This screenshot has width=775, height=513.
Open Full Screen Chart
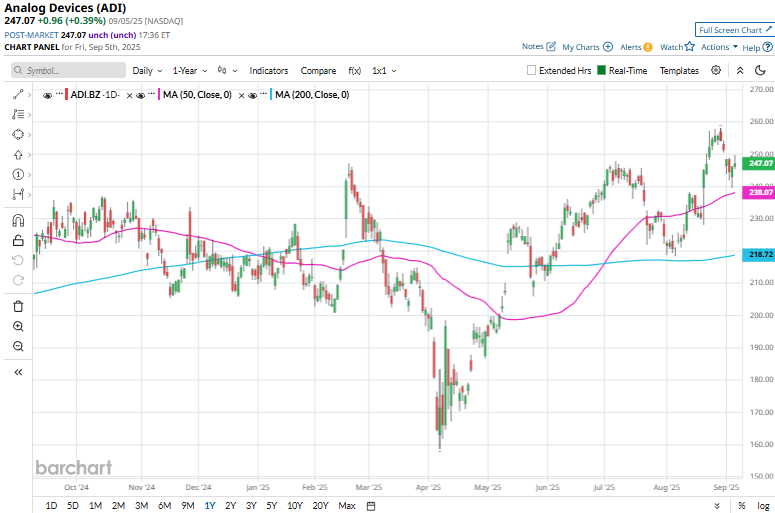point(735,30)
